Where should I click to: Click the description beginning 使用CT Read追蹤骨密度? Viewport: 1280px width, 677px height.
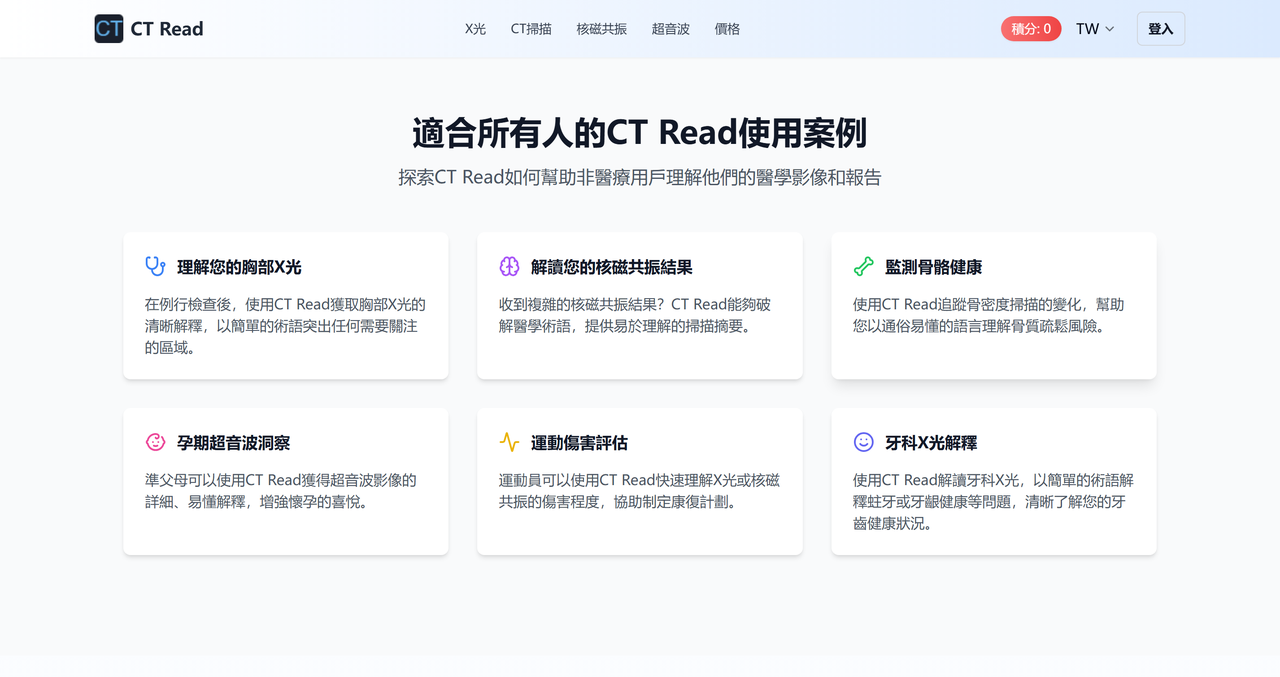(x=989, y=315)
